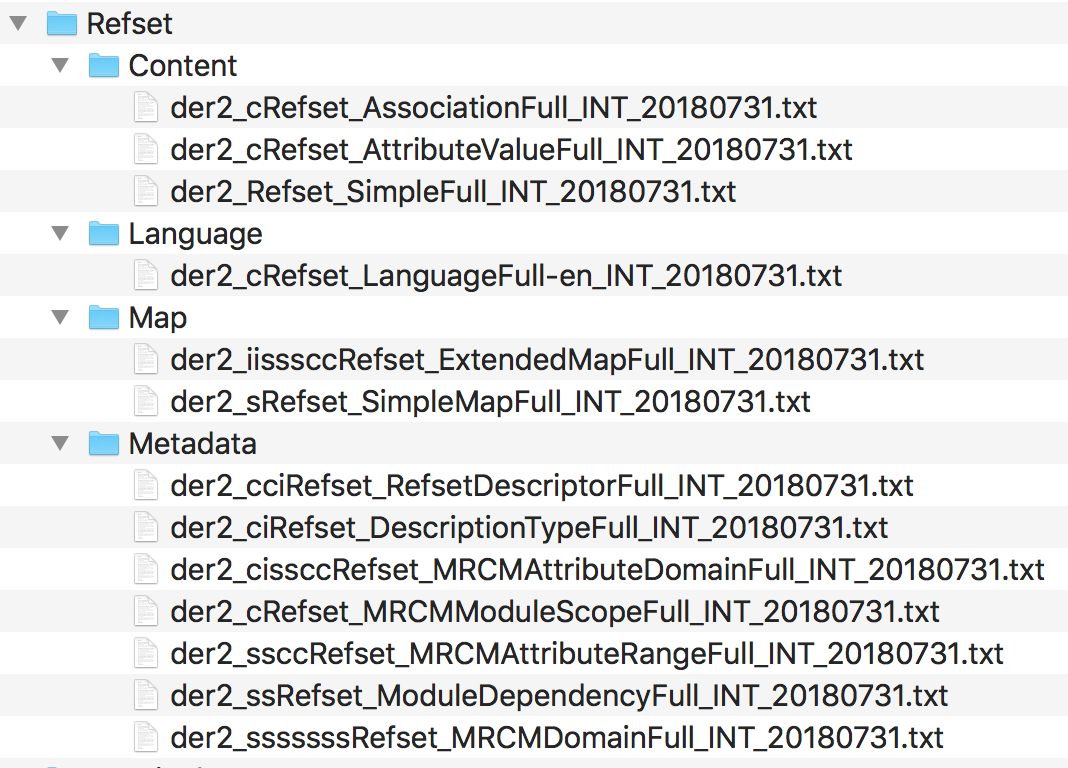Collapse the Refset folder disclosure triangle
Viewport: 1068px width, 768px height.
click(x=18, y=24)
